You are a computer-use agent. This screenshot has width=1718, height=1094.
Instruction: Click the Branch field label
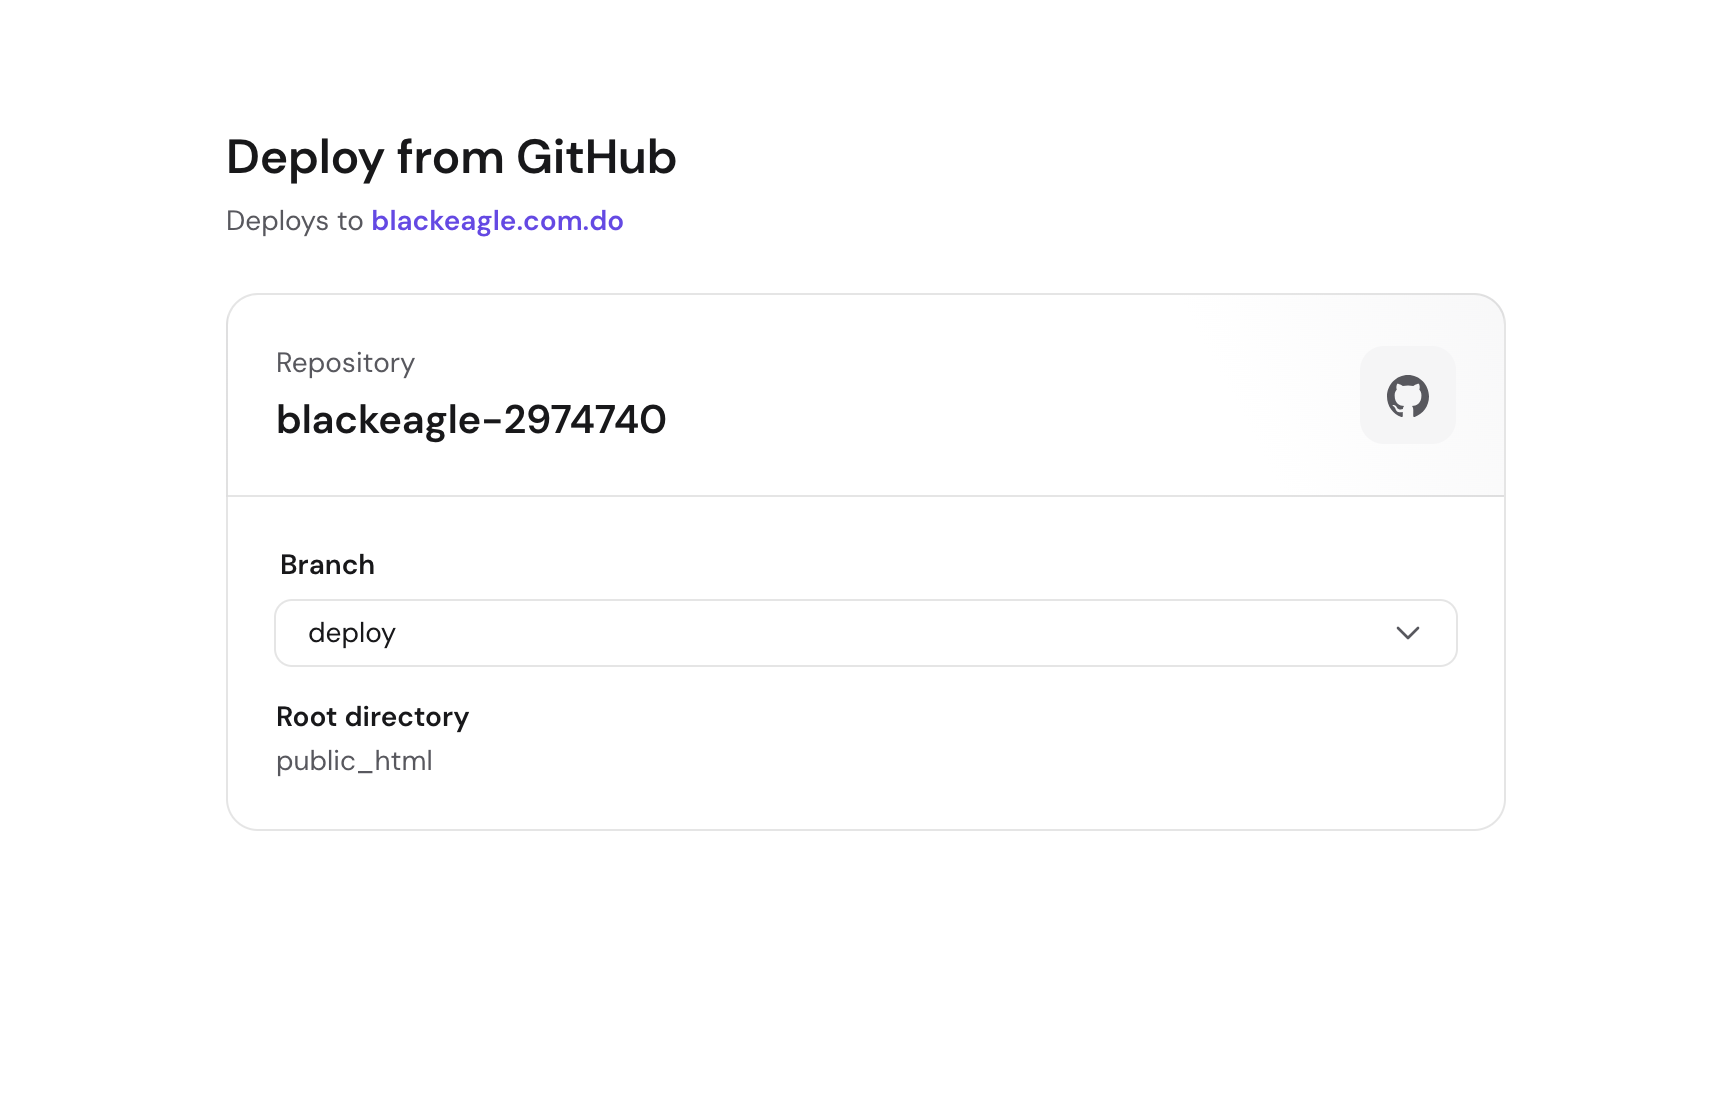tap(327, 565)
